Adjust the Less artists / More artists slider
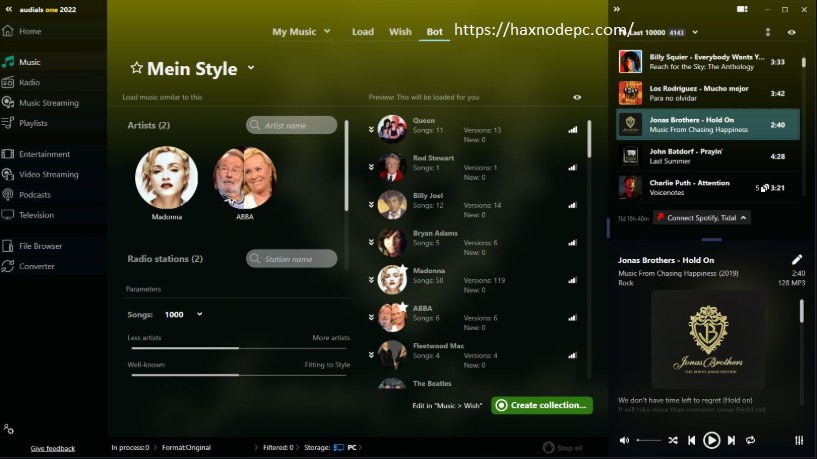This screenshot has height=459, width=817. pos(239,348)
